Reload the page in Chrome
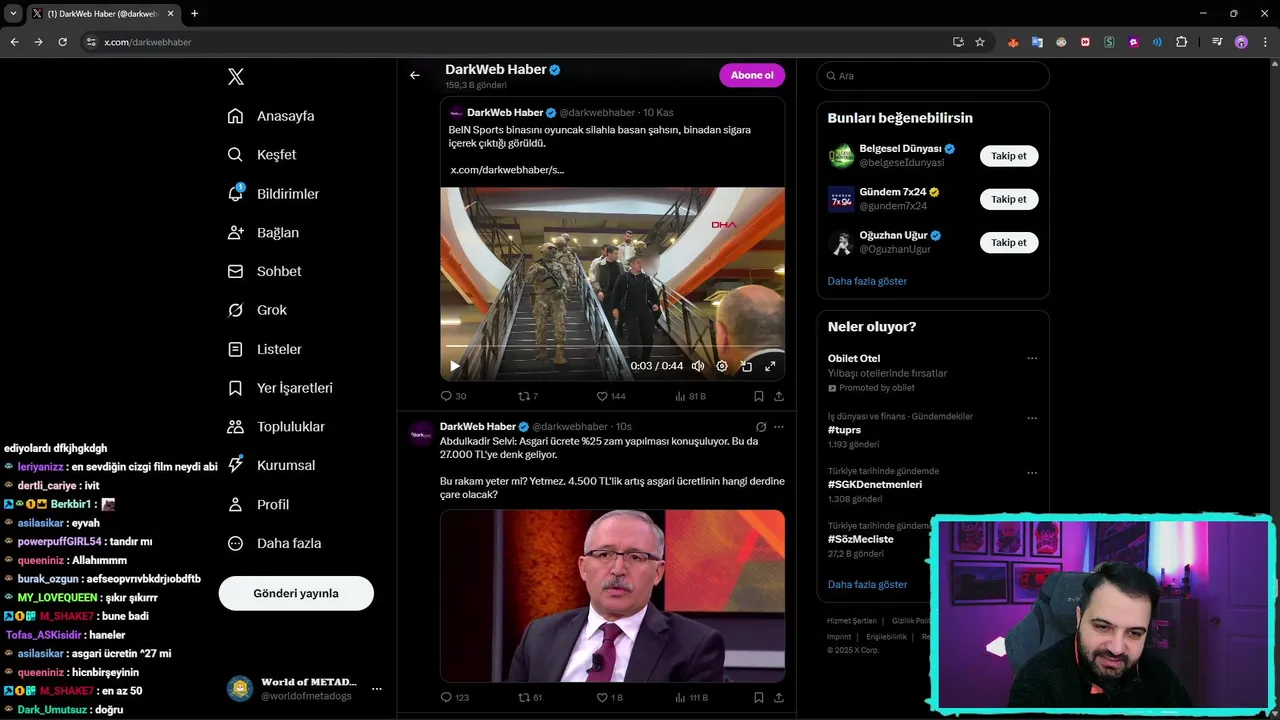The height and width of the screenshot is (720, 1280). click(62, 42)
